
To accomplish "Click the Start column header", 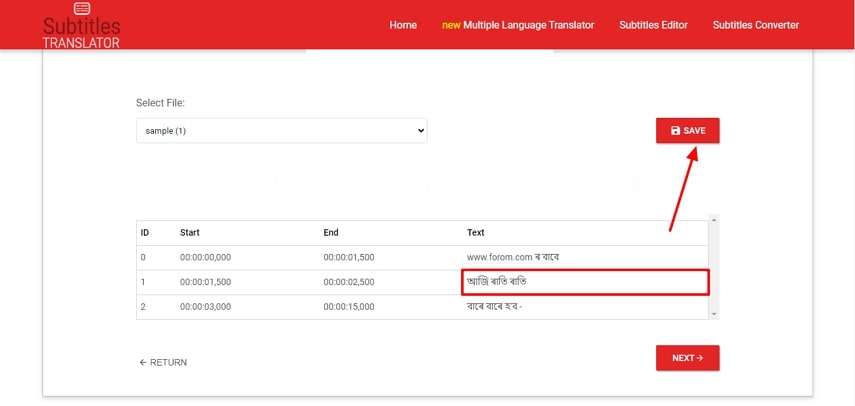I will (190, 233).
